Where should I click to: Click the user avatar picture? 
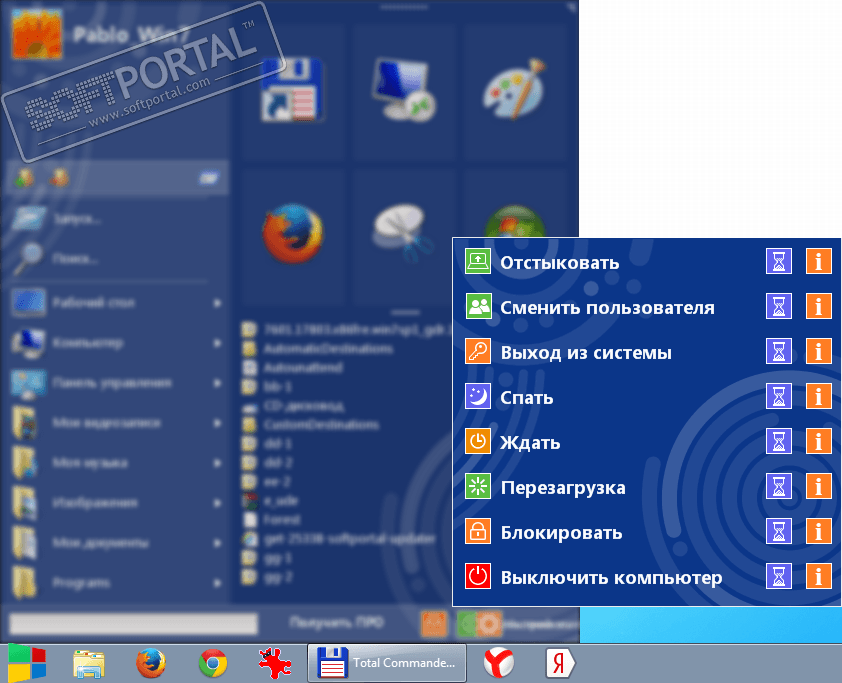point(37,32)
